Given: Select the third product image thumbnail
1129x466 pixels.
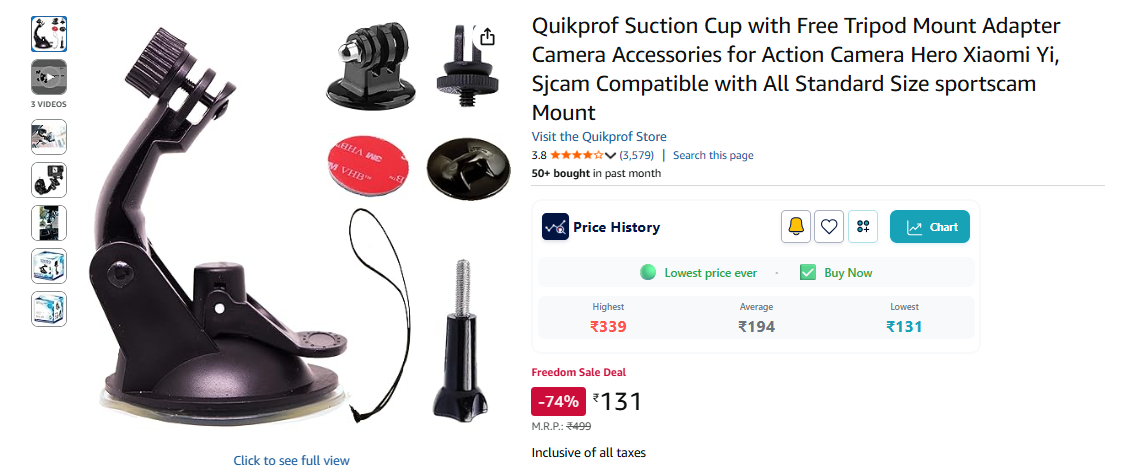Looking at the screenshot, I should pos(49,137).
